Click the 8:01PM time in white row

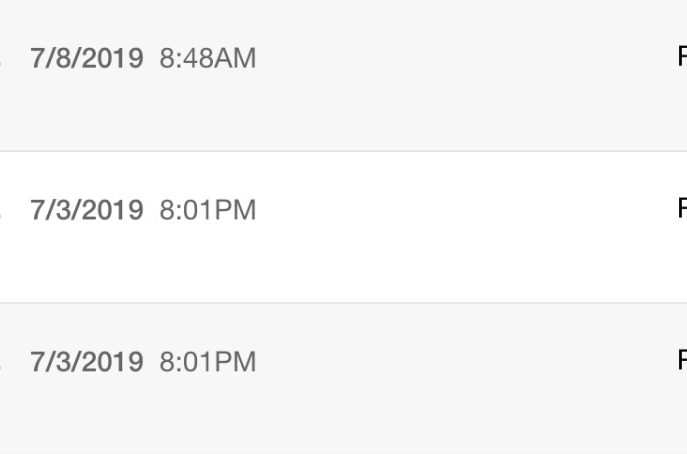pos(208,210)
